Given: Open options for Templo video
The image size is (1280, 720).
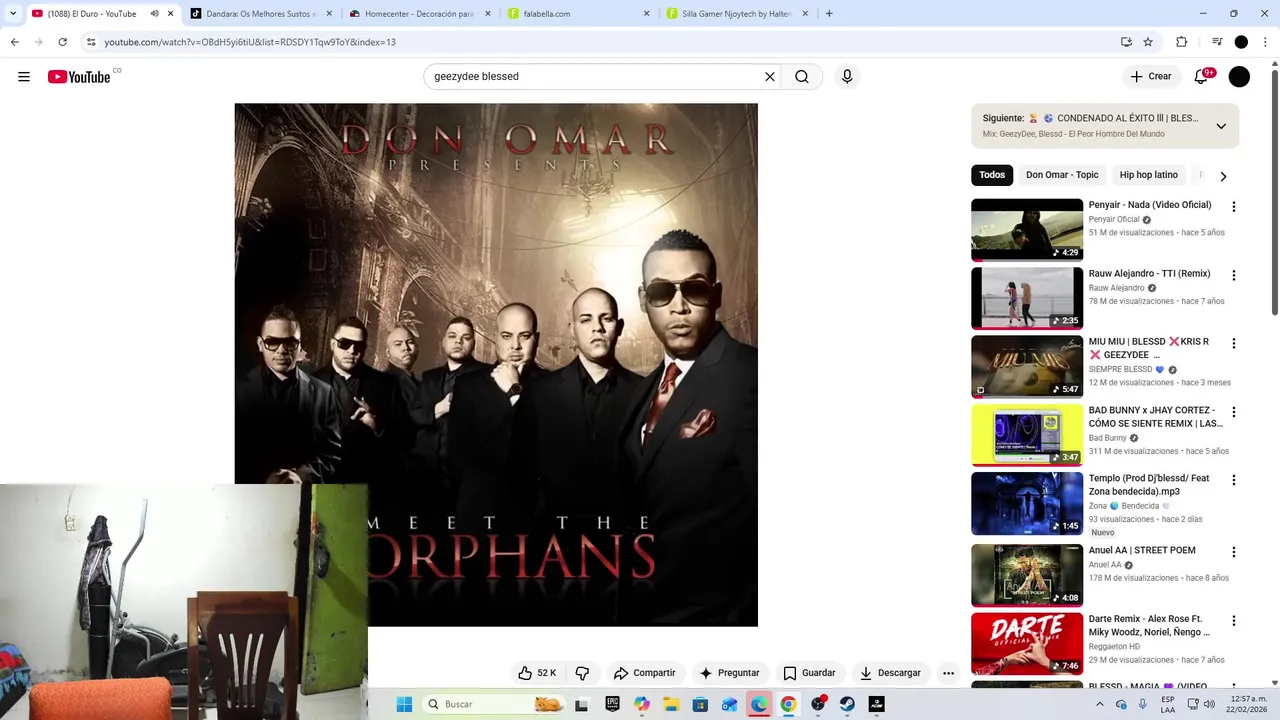Looking at the screenshot, I should [1233, 480].
